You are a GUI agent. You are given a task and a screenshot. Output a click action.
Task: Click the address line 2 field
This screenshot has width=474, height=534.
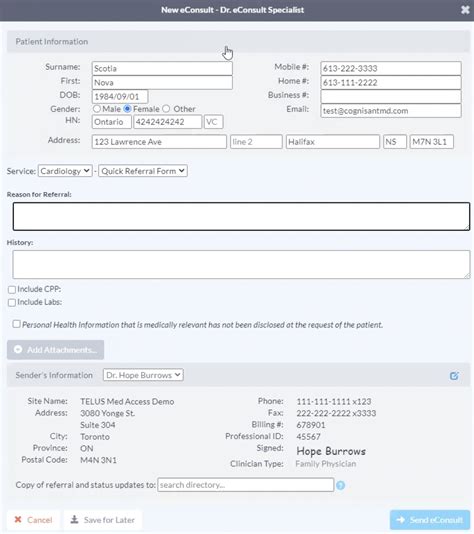[256, 142]
